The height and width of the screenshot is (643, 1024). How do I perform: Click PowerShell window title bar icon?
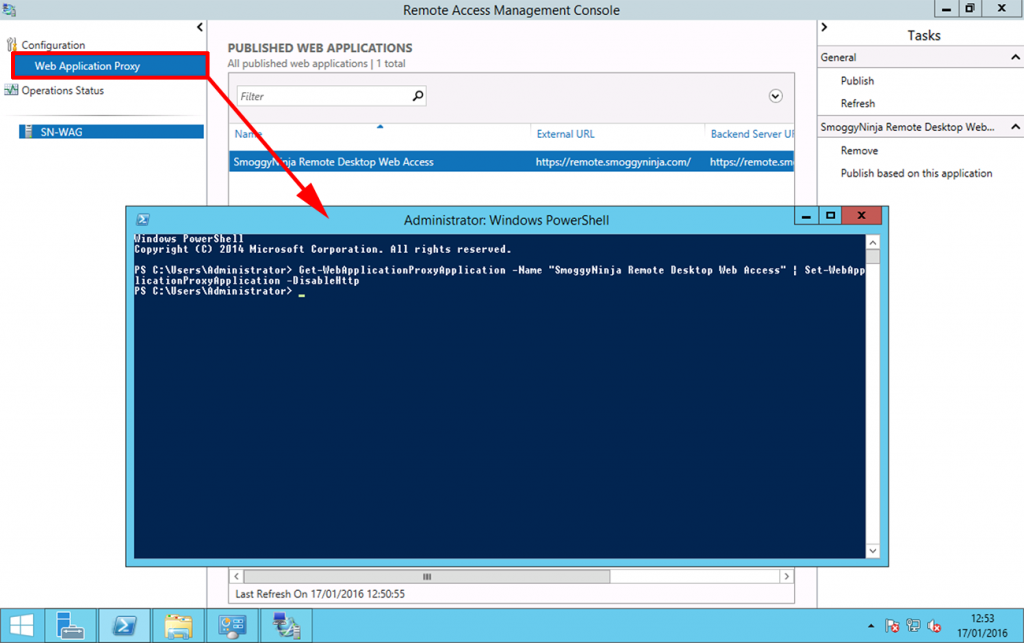[143, 219]
